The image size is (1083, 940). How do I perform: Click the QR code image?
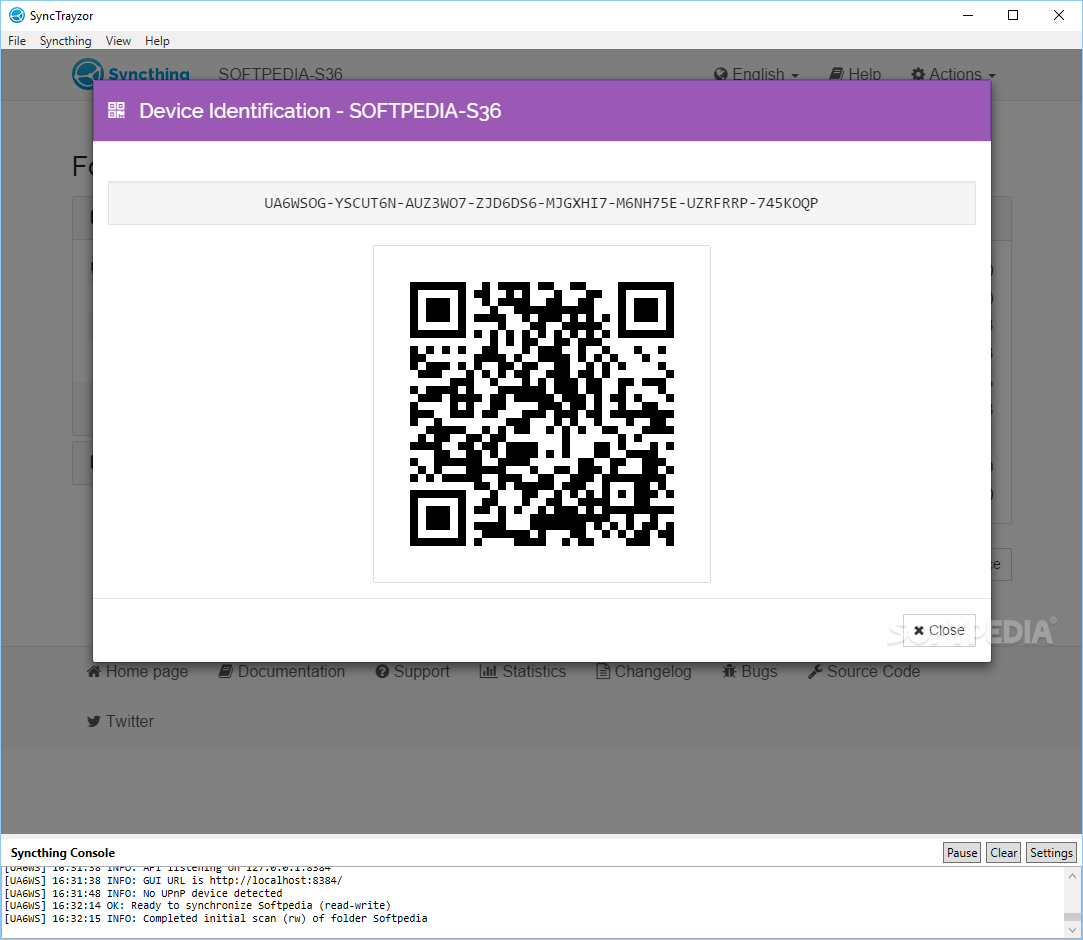542,414
